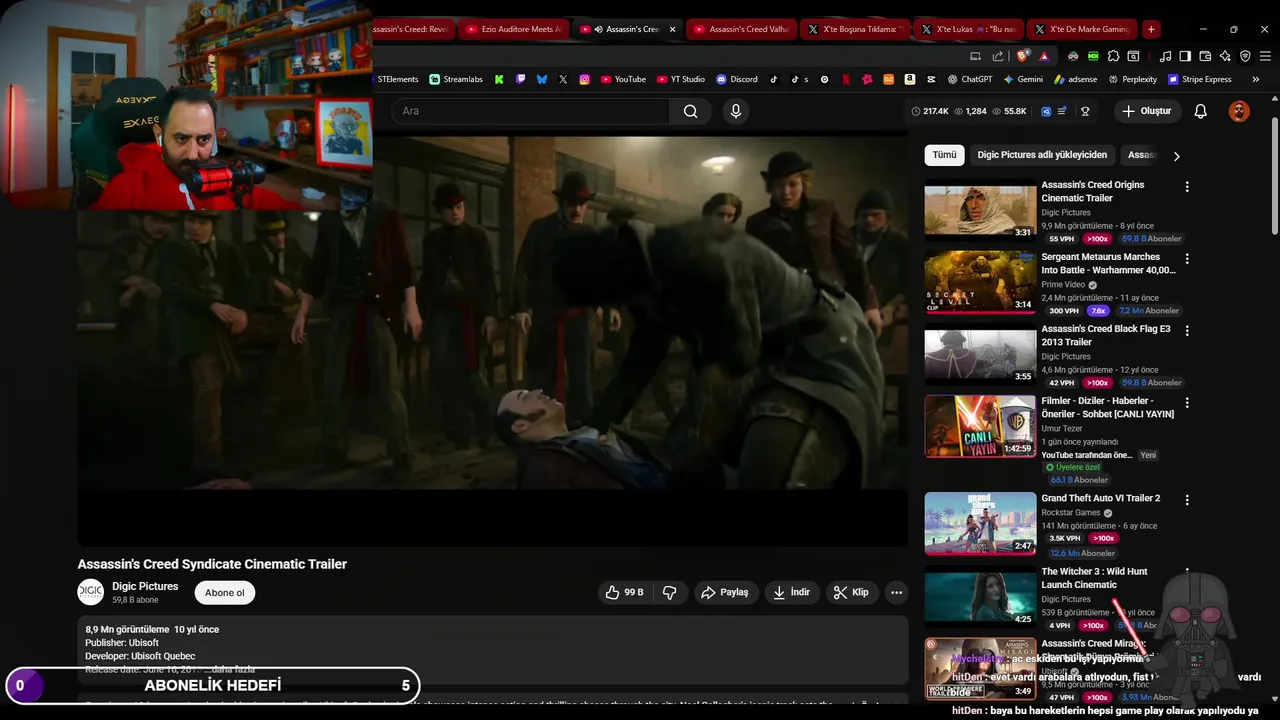
Task: Select the Tümü filter chip
Action: tap(944, 155)
